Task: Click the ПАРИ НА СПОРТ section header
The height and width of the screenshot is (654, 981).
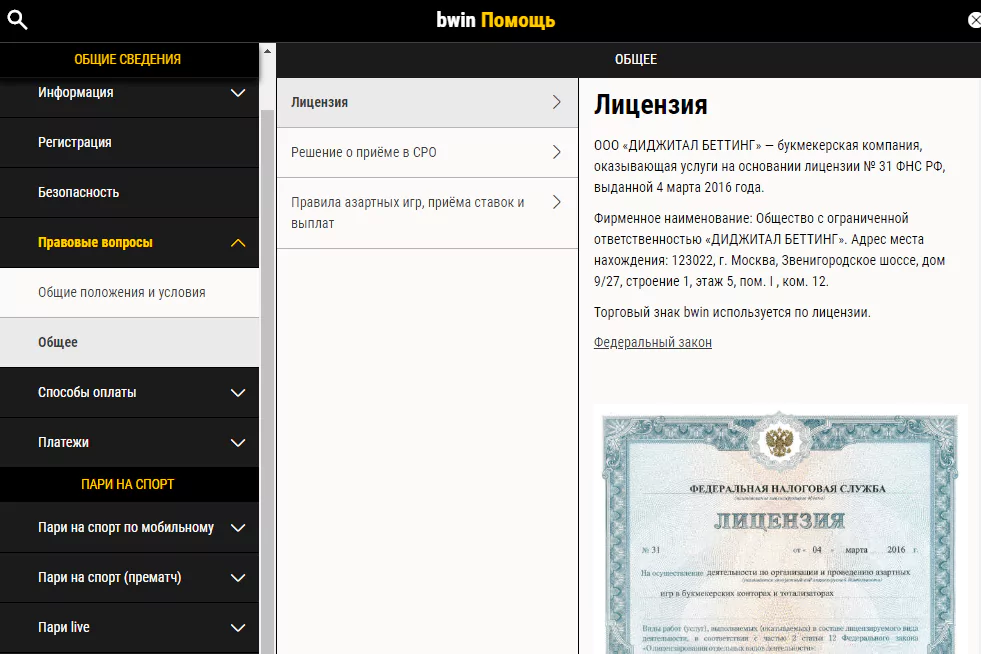Action: point(128,484)
